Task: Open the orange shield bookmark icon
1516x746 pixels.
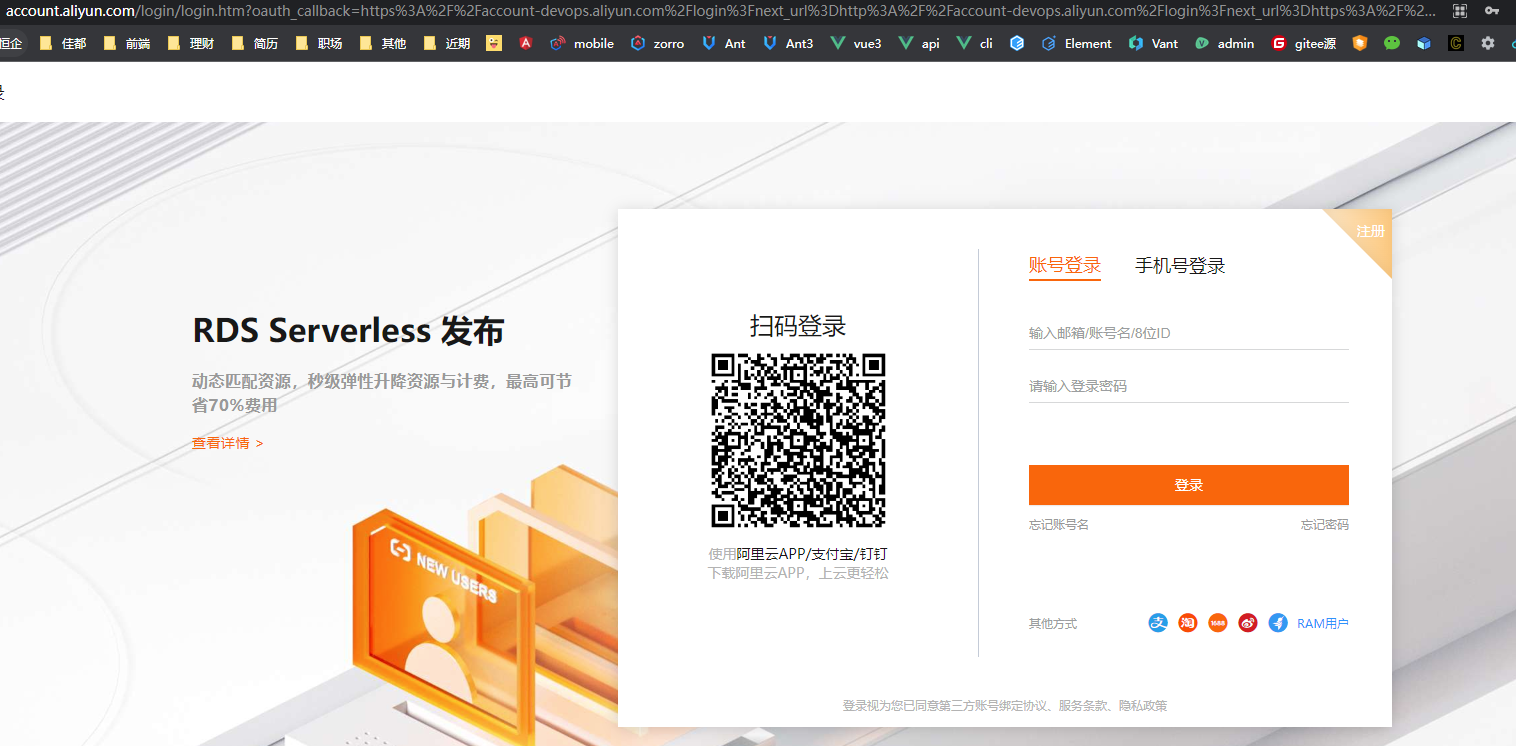Action: pyautogui.click(x=1360, y=43)
